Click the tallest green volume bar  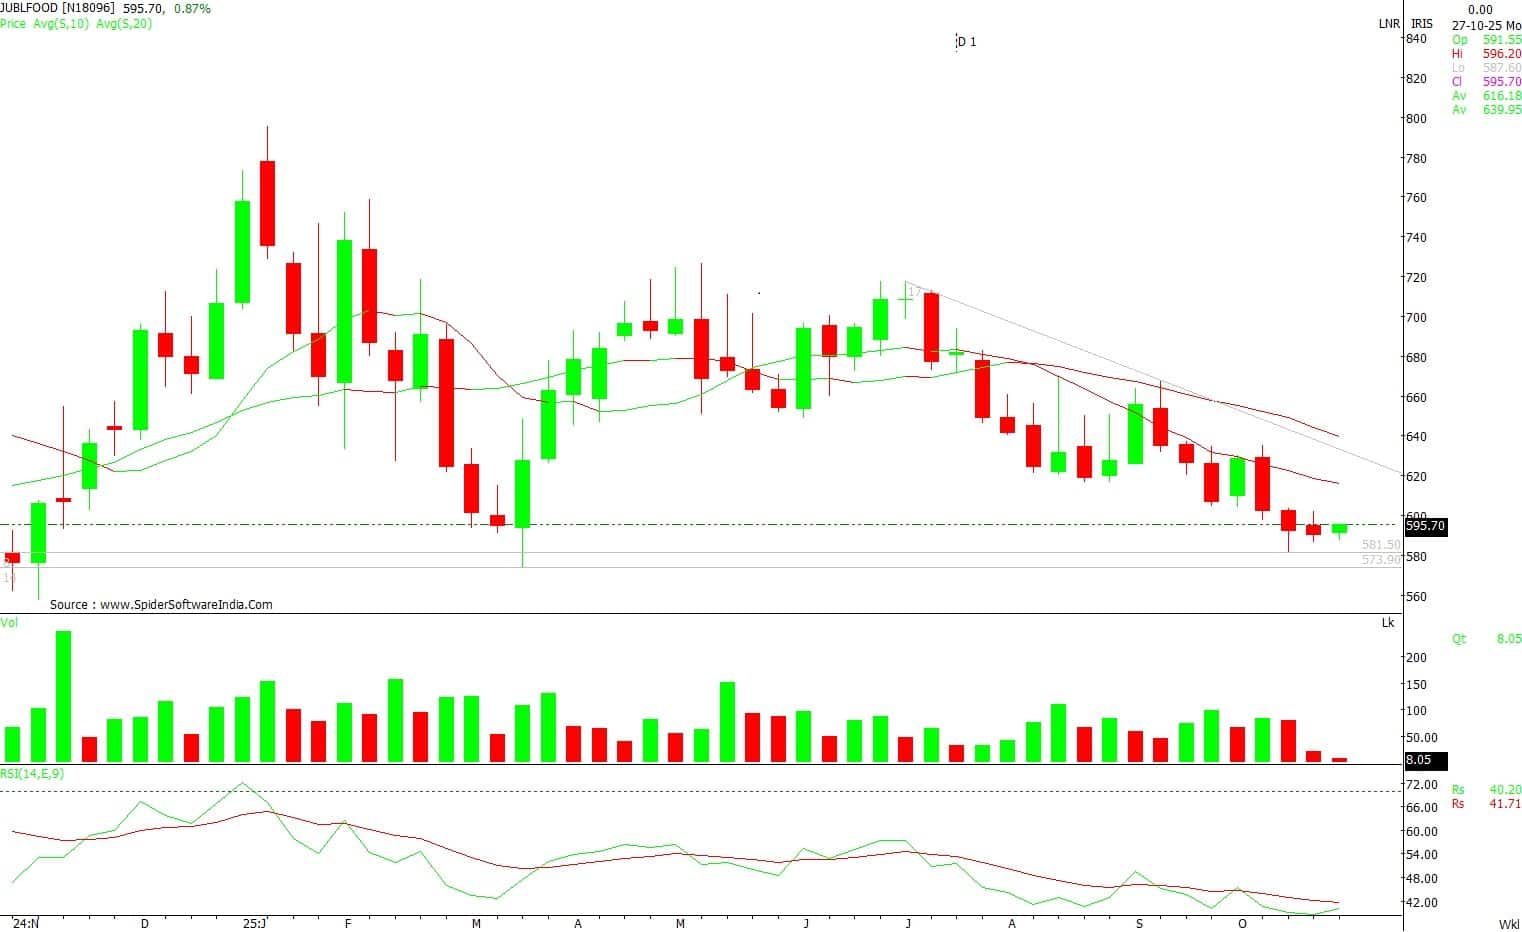(x=63, y=697)
